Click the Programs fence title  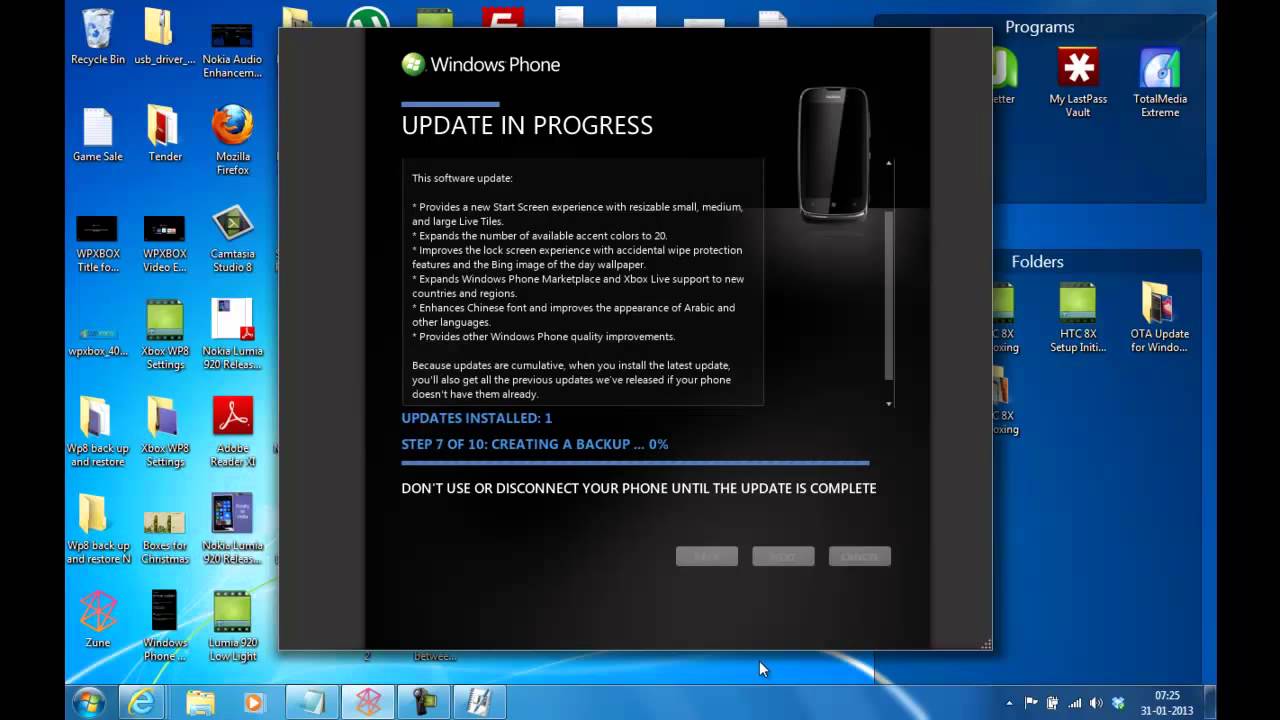click(x=1040, y=27)
